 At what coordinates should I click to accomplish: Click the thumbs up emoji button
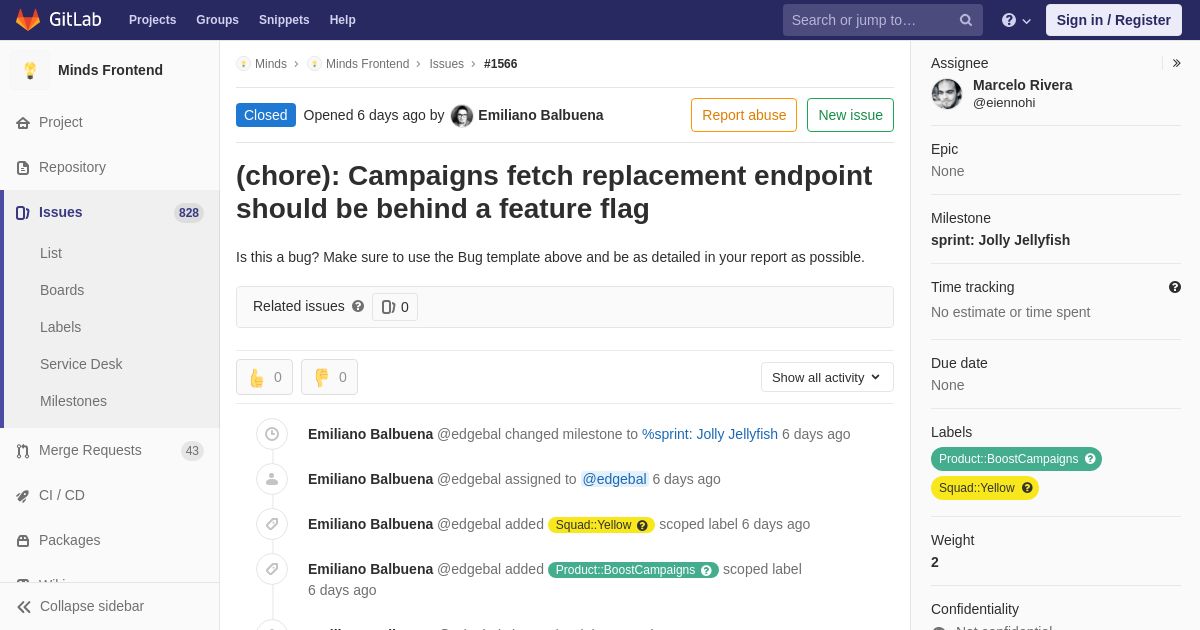pos(264,377)
